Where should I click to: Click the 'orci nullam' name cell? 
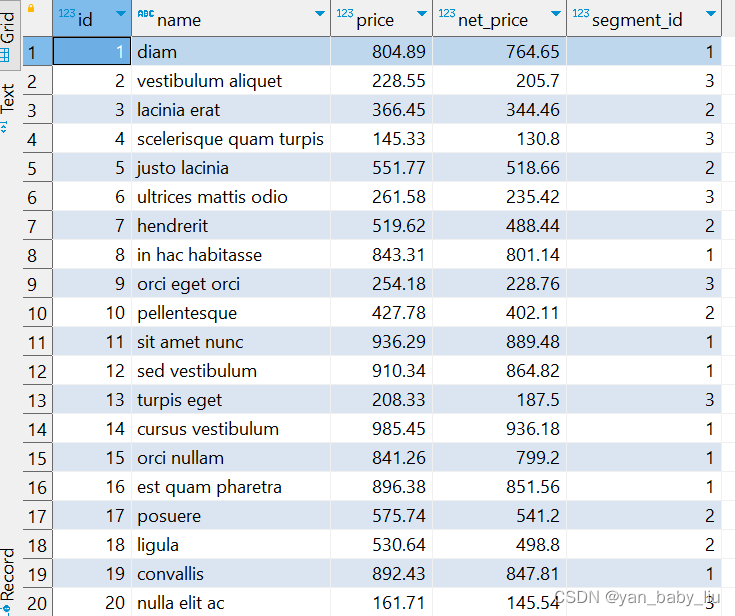tap(231, 458)
